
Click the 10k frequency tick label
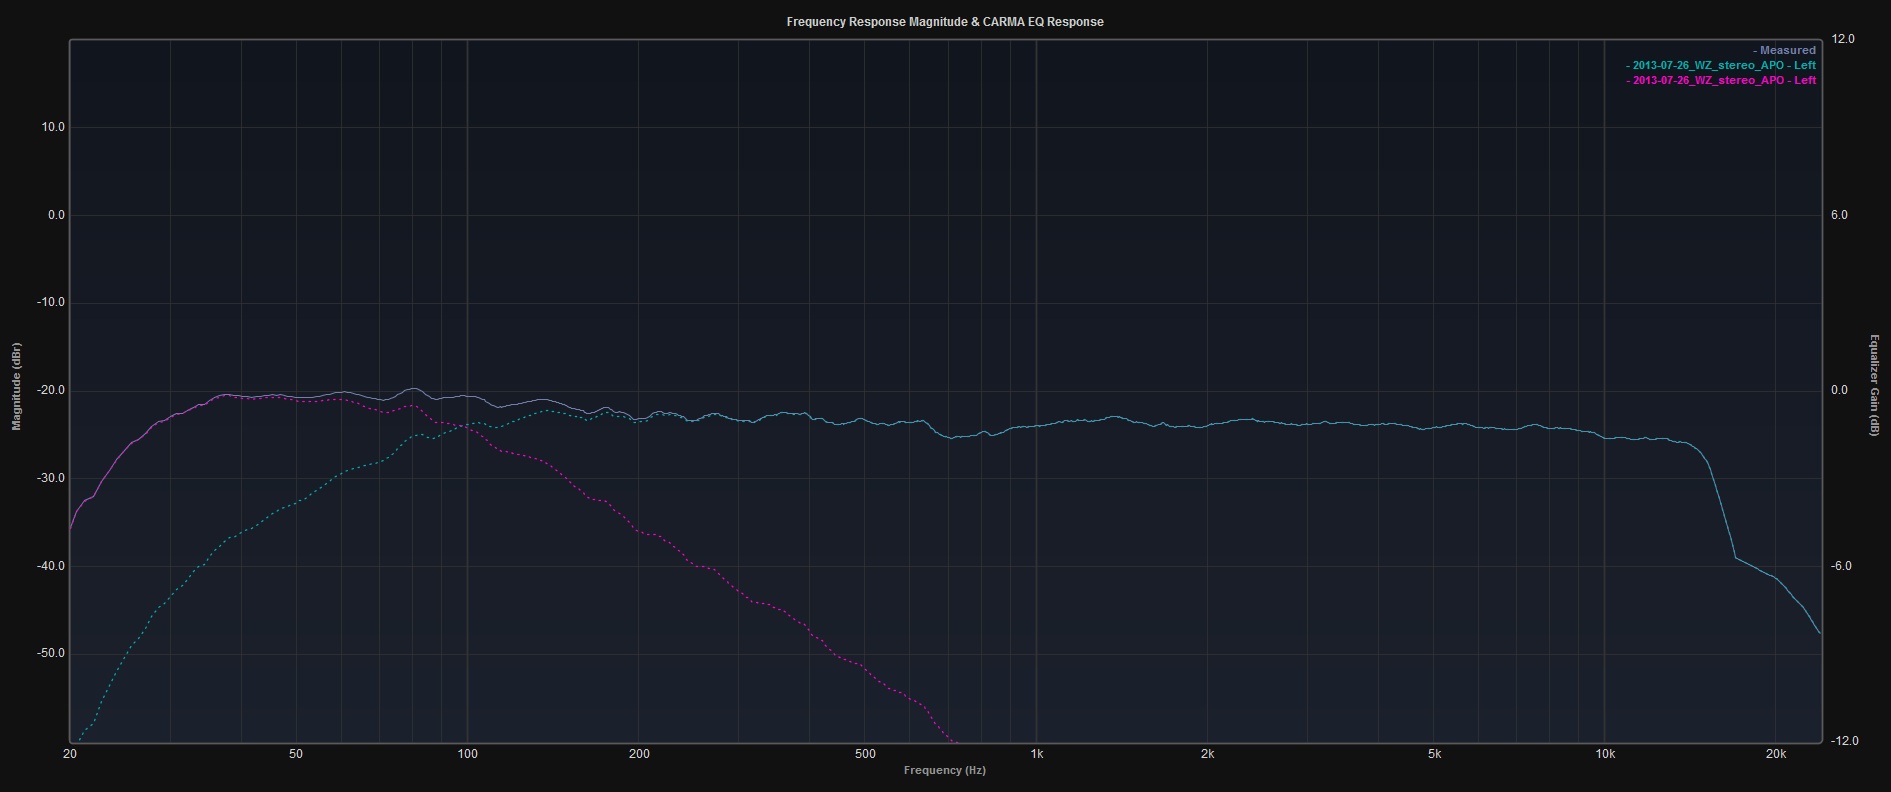1604,754
